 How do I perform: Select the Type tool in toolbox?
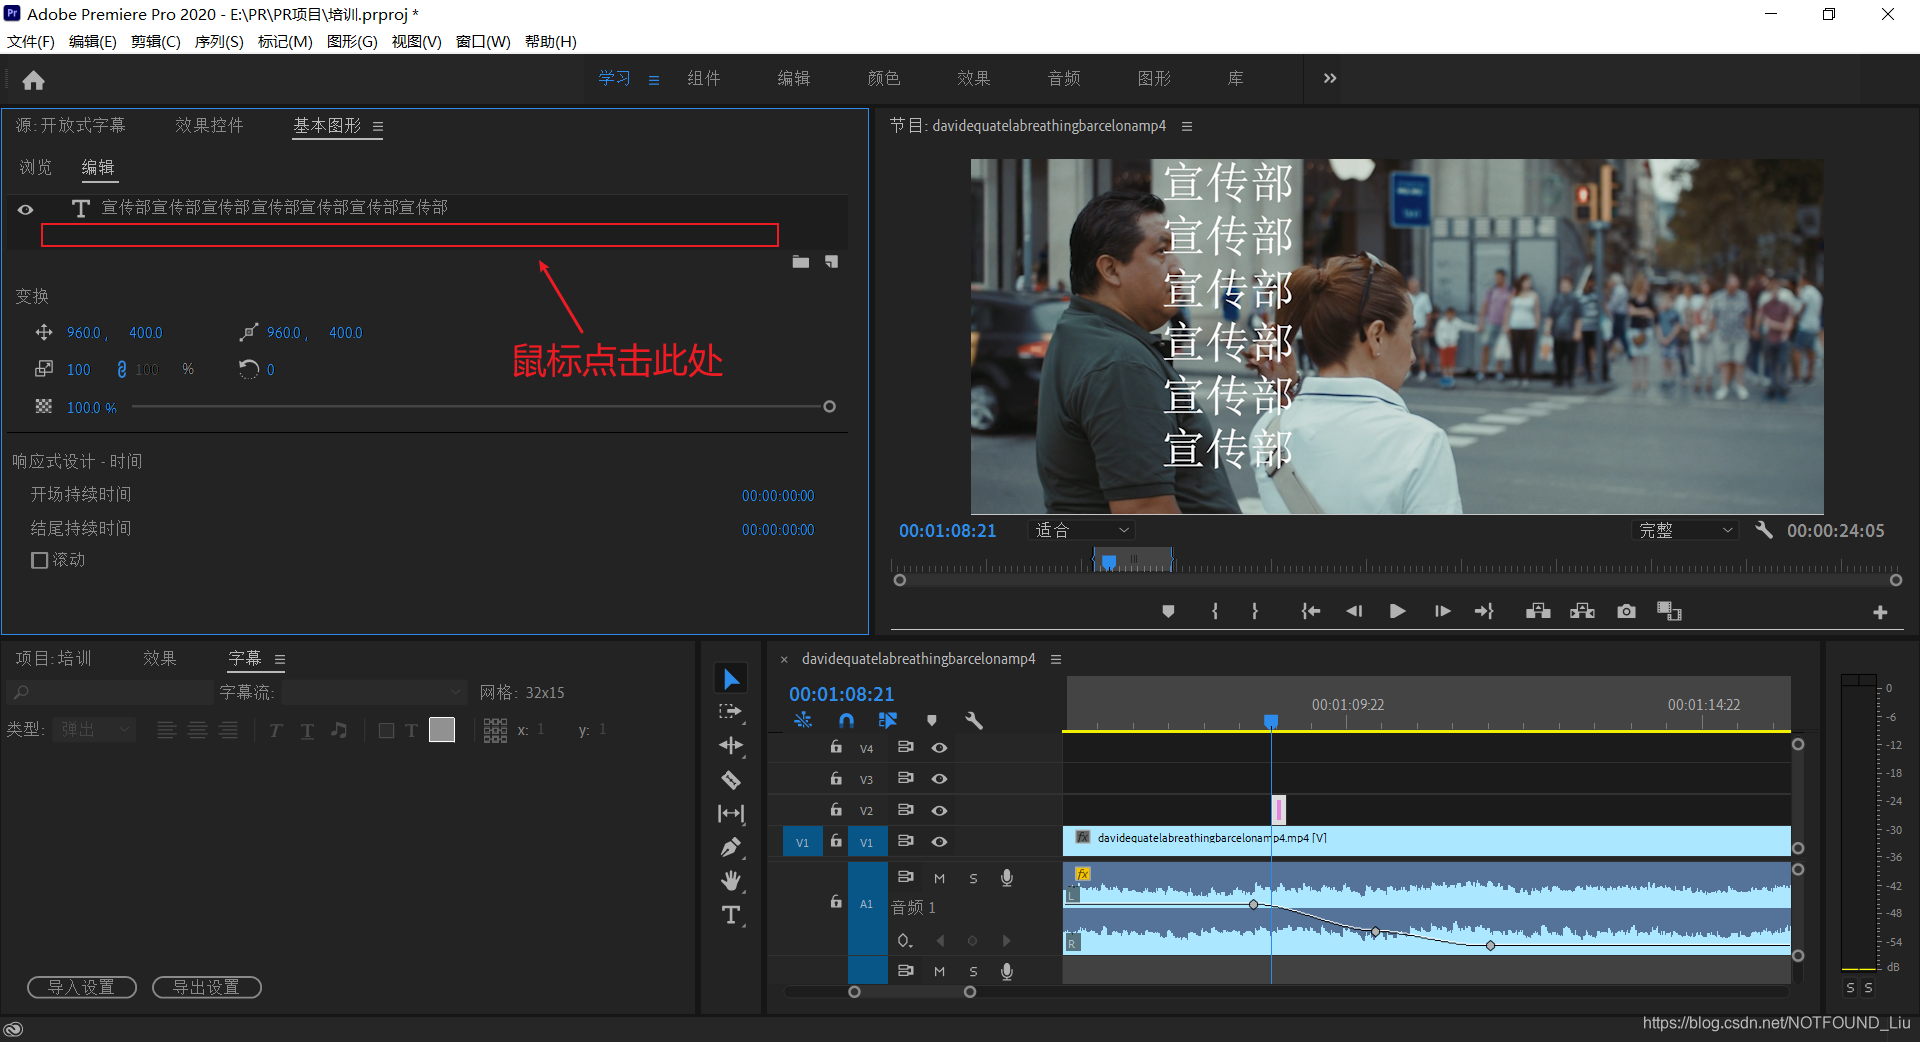(731, 915)
